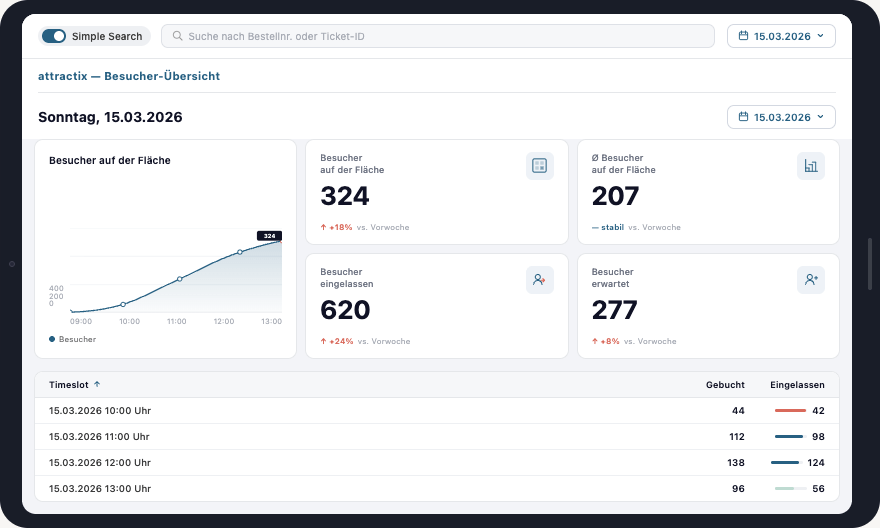Click the floor-plan icon in the Besucher auf der Fläche card
The image size is (880, 528).
[x=540, y=166]
